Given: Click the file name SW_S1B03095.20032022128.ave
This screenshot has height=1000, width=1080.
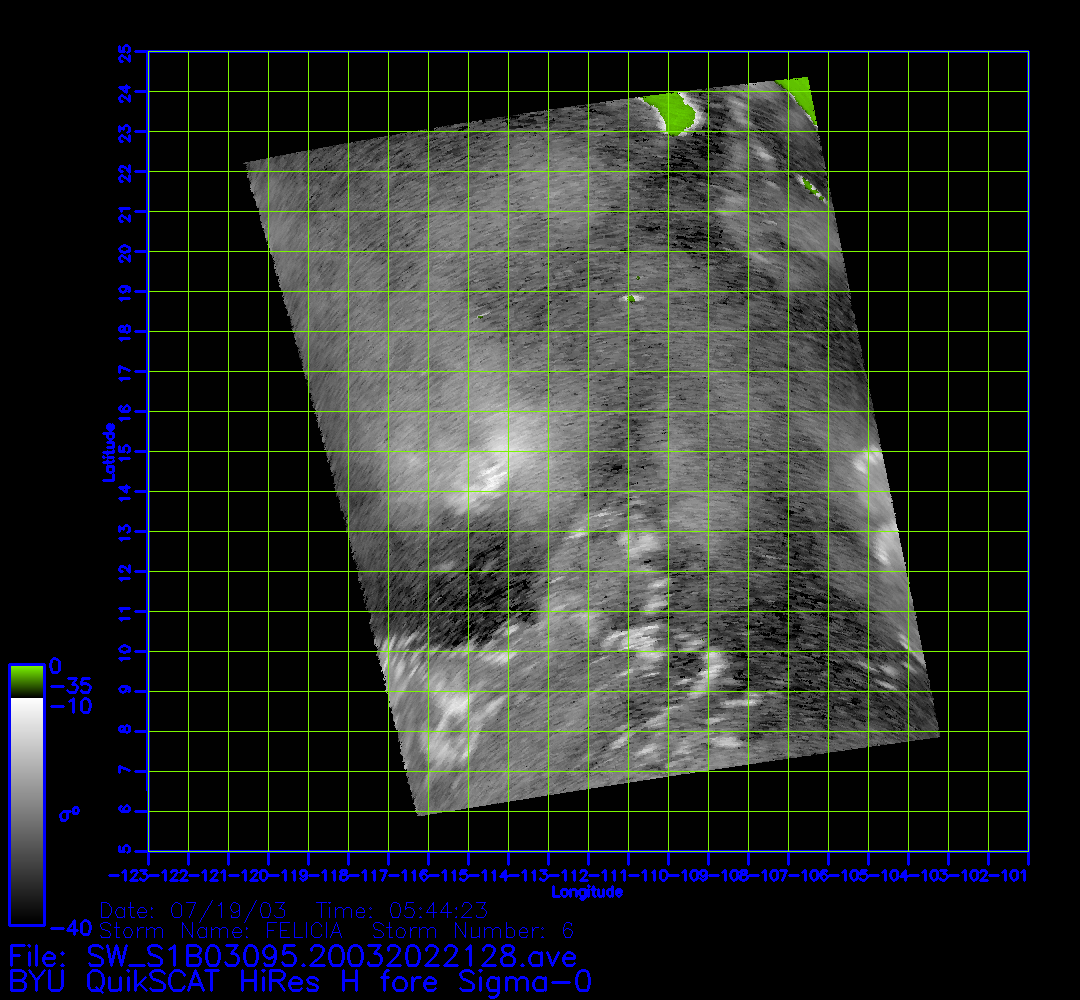Looking at the screenshot, I should pyautogui.click(x=292, y=956).
